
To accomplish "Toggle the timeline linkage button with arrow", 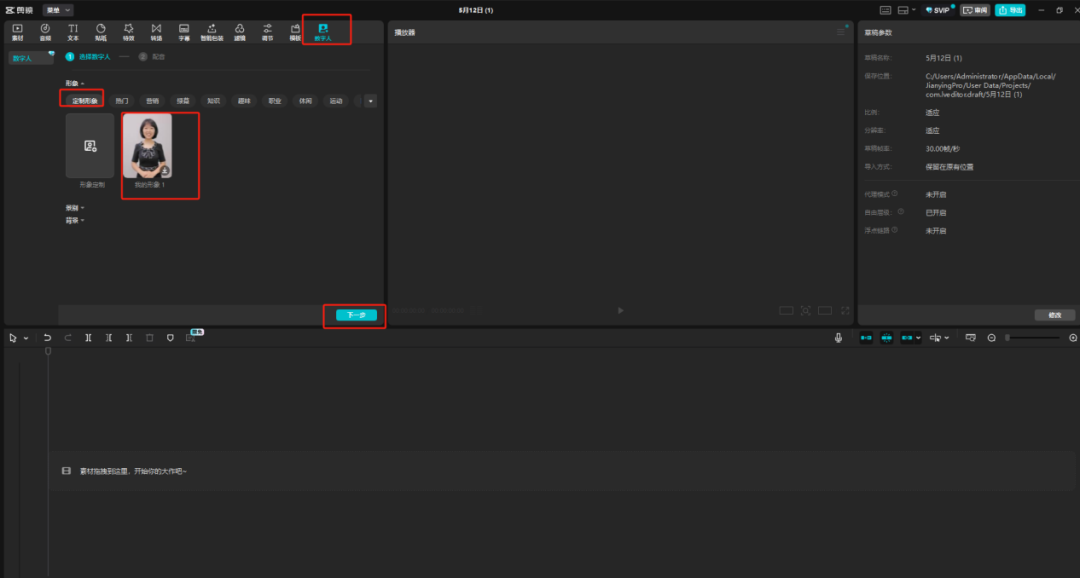I will pyautogui.click(x=909, y=338).
